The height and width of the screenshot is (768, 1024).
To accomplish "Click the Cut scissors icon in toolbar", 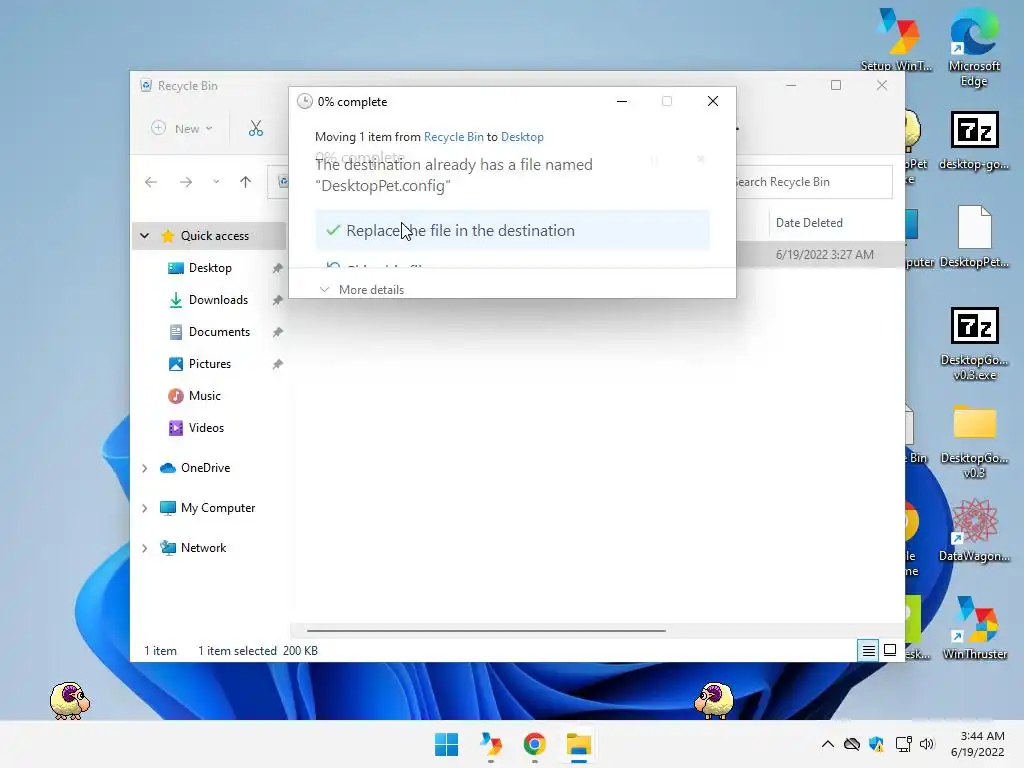I will pos(256,129).
